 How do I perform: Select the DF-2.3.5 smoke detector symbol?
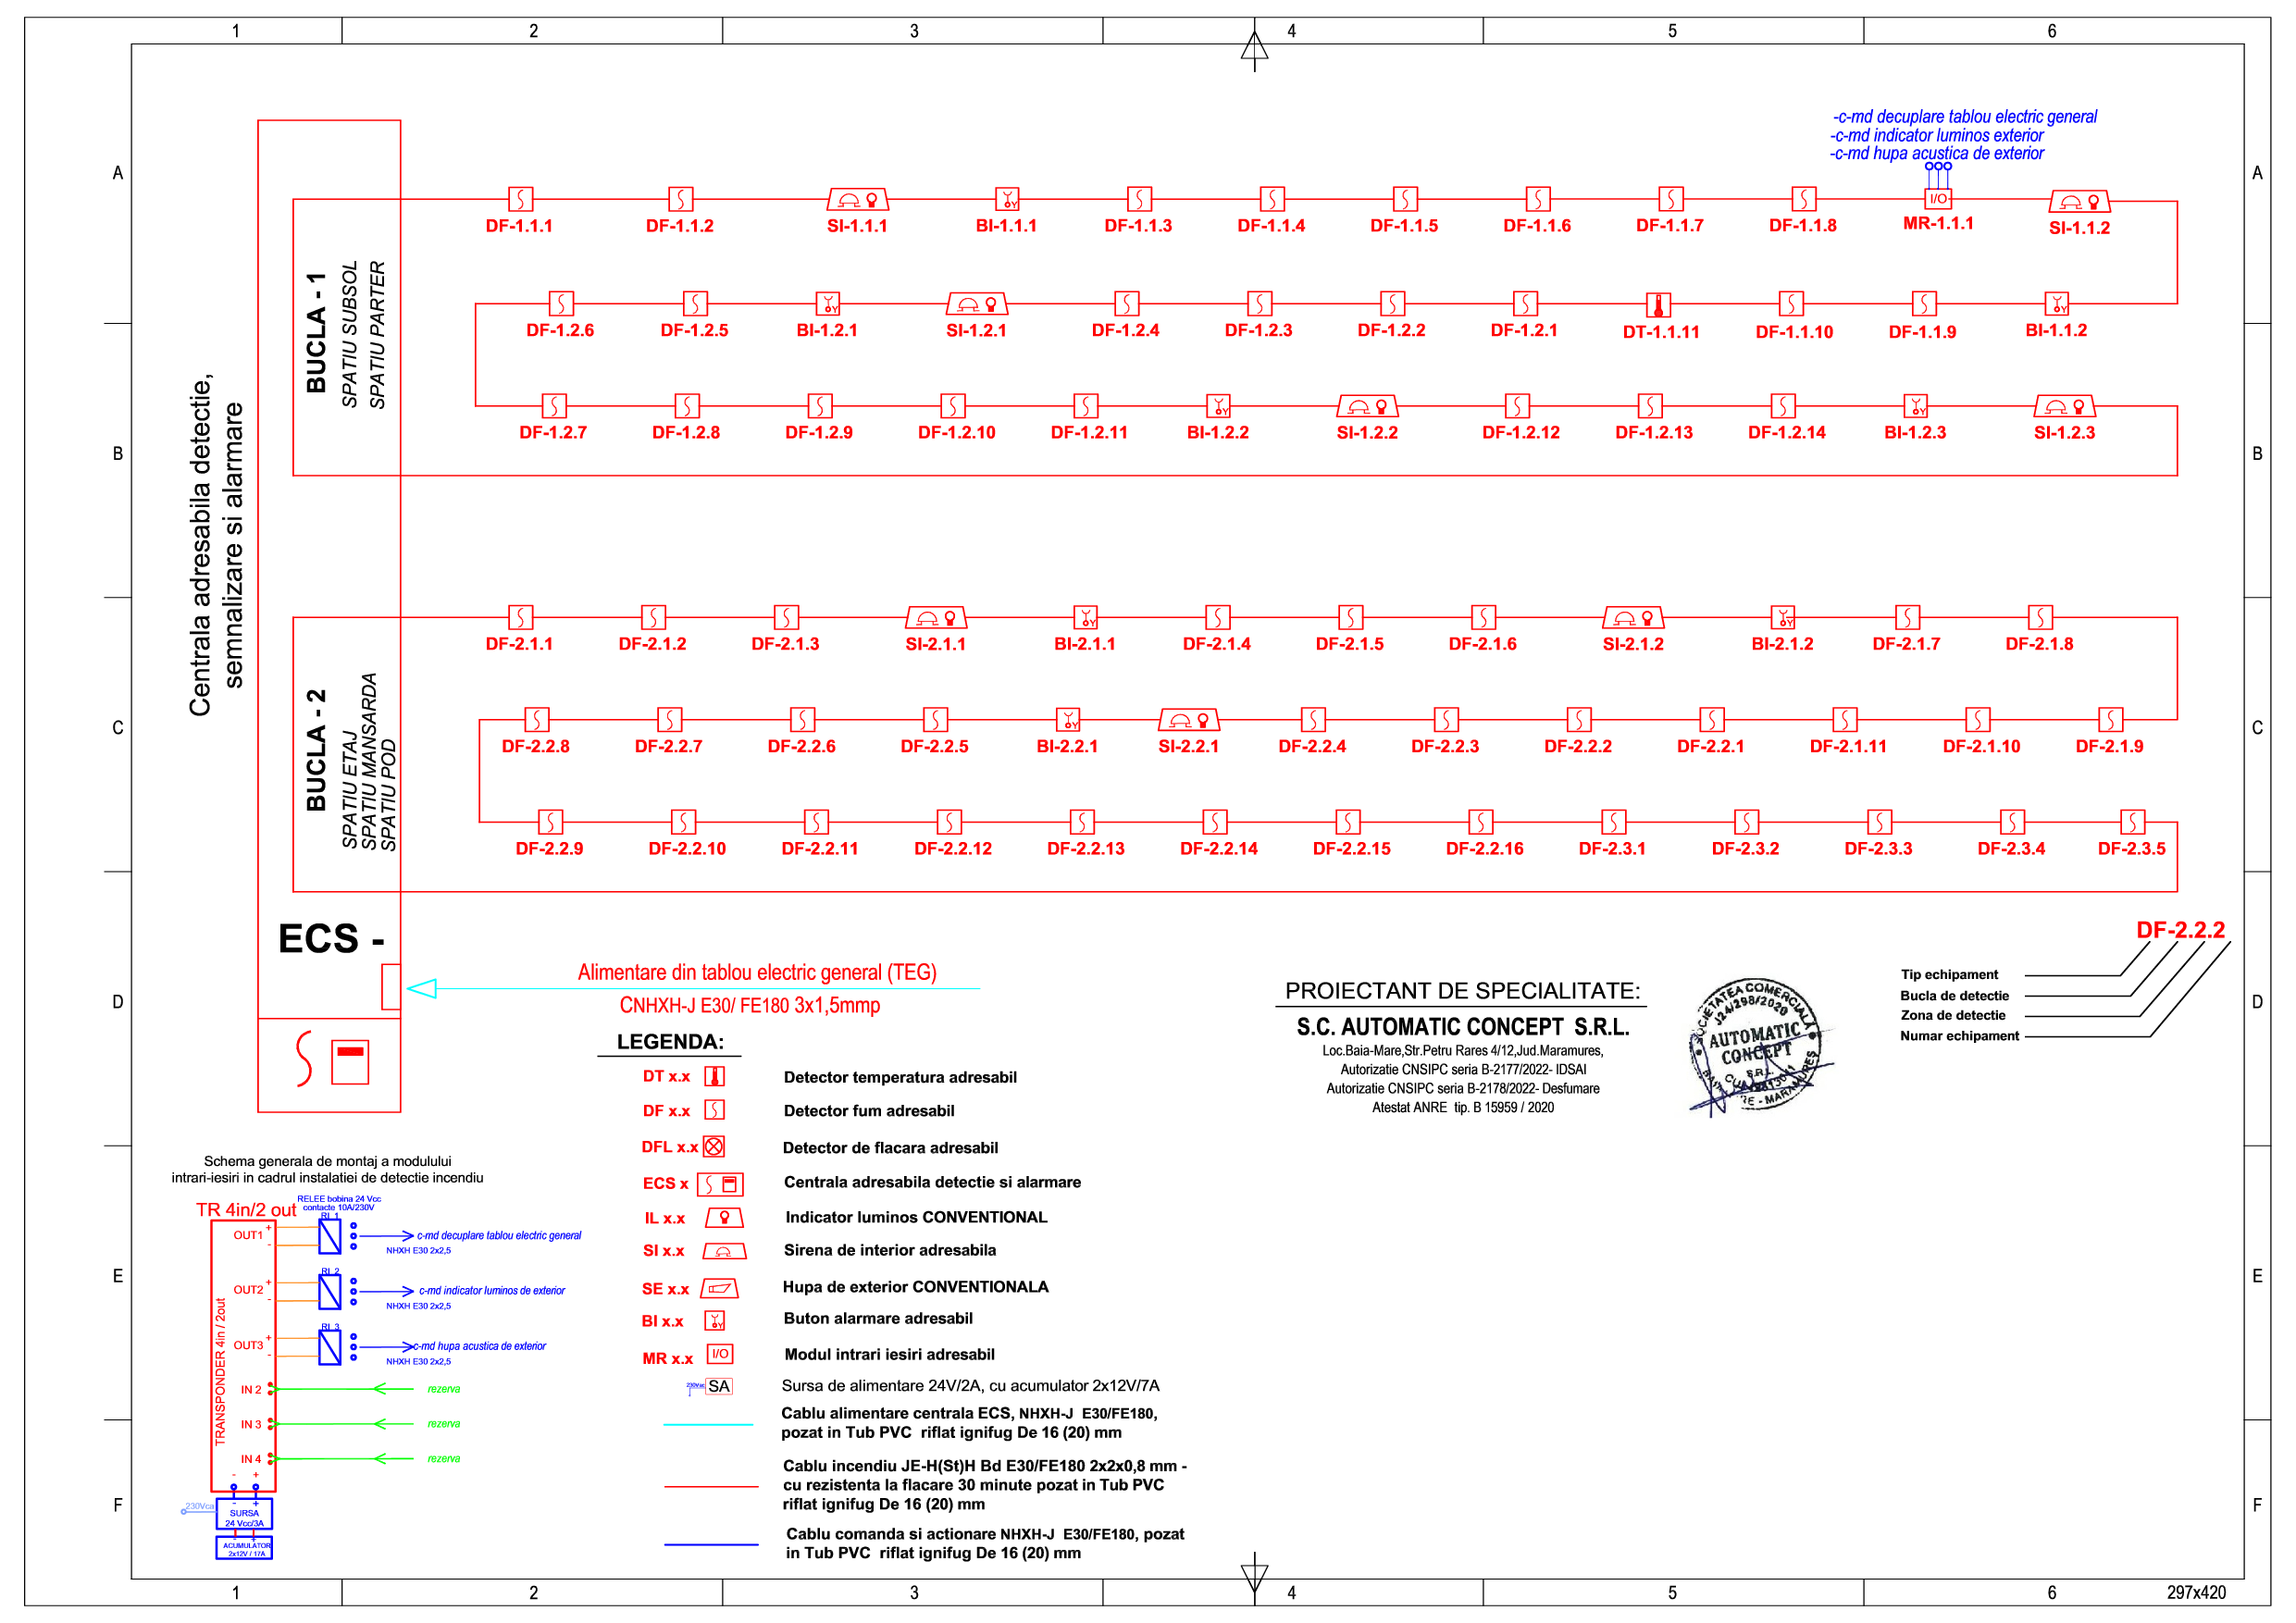[2132, 822]
